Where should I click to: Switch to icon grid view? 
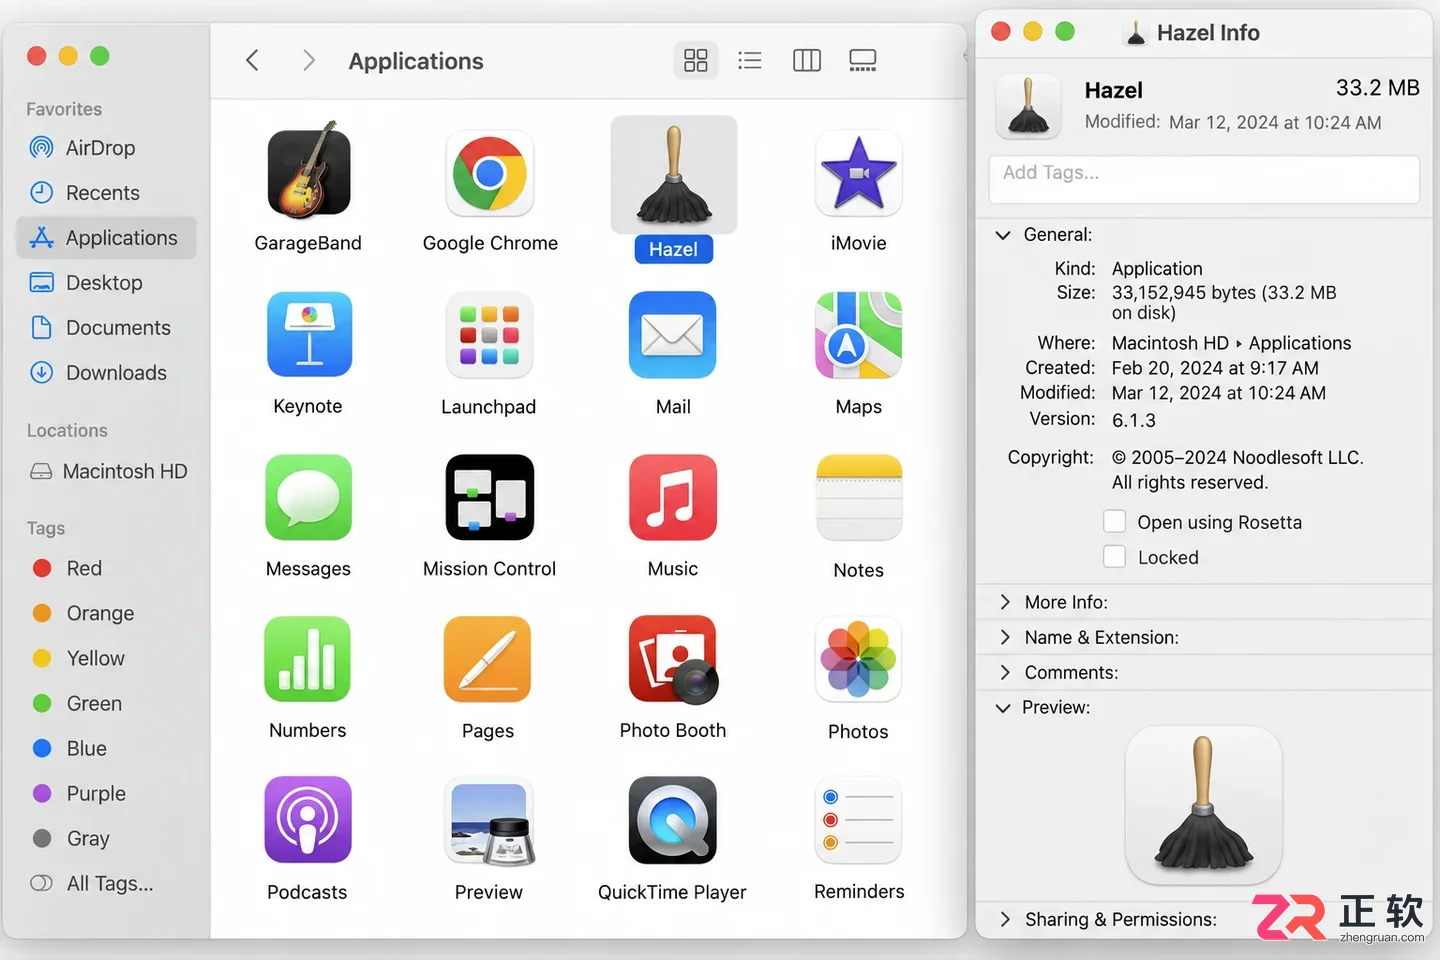point(696,61)
